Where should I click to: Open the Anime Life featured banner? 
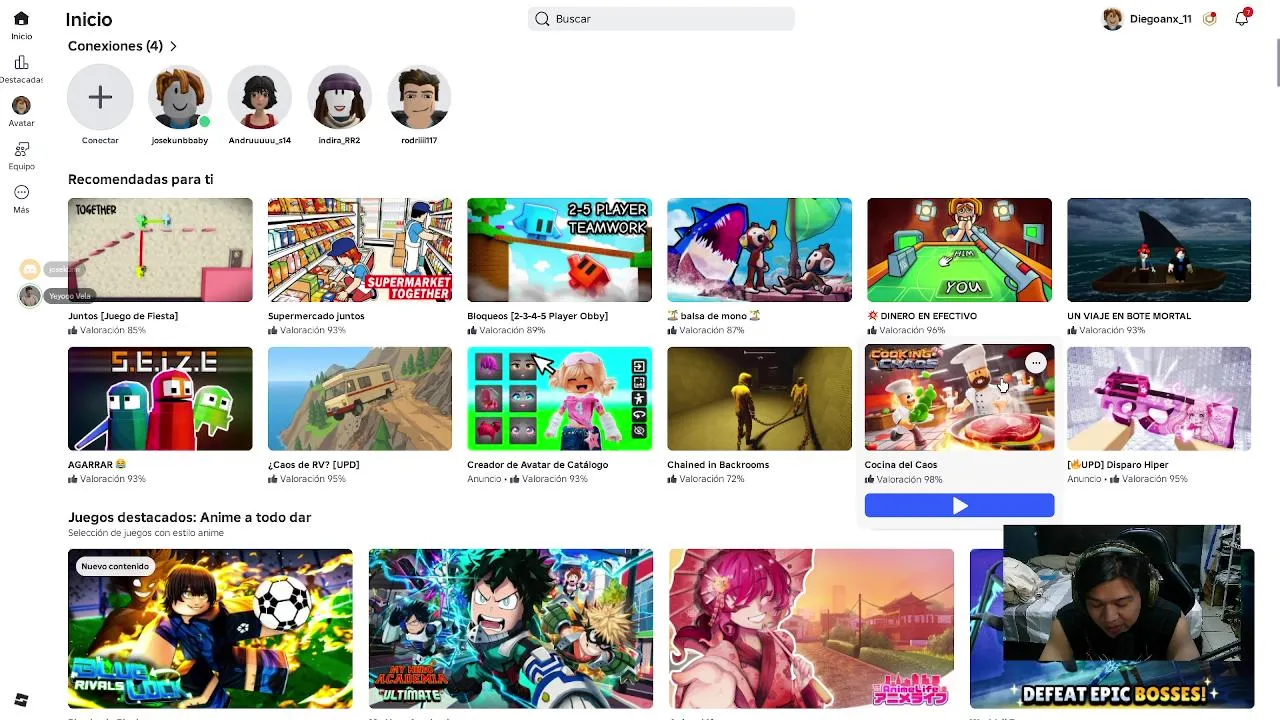pyautogui.click(x=811, y=629)
